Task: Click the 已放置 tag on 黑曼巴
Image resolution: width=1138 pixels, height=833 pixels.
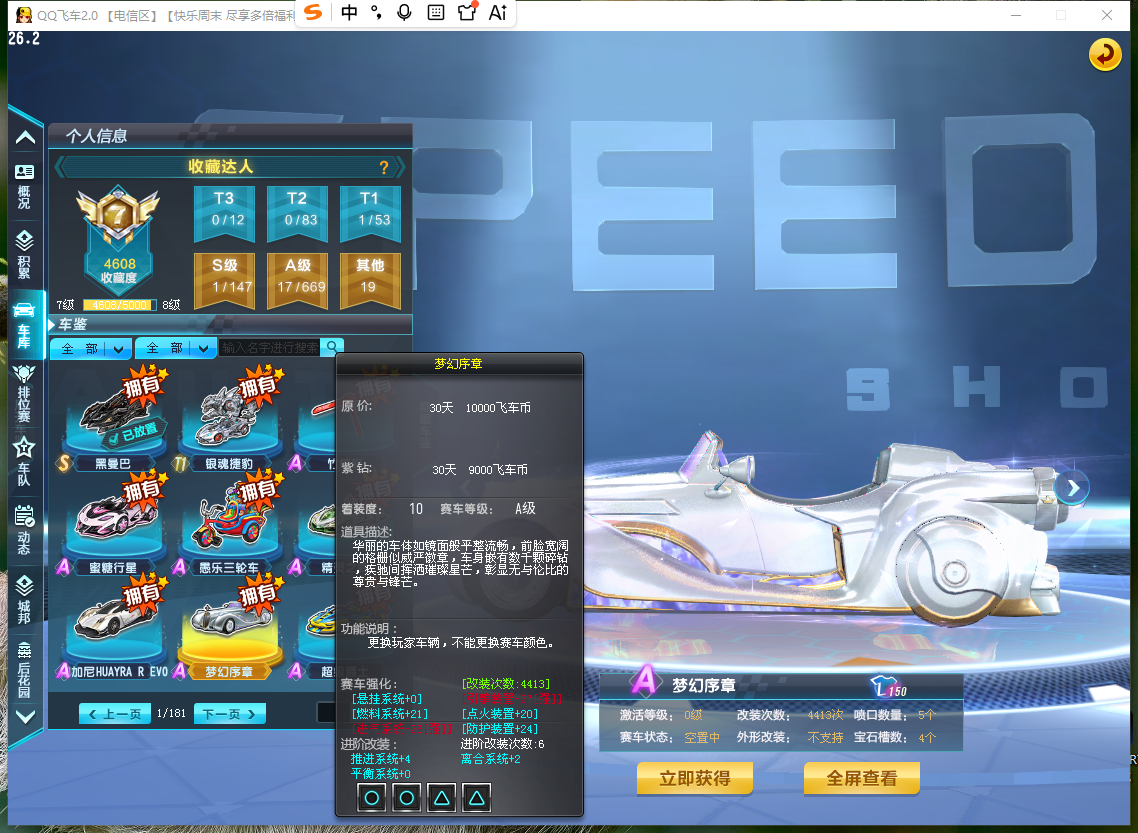Action: tap(133, 434)
